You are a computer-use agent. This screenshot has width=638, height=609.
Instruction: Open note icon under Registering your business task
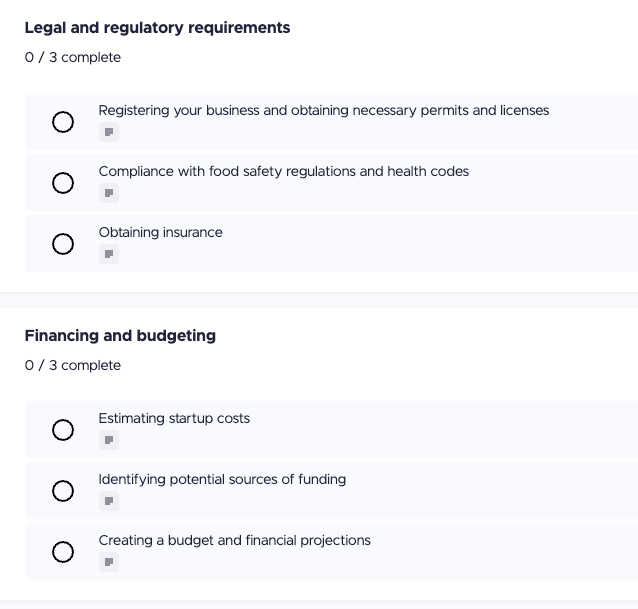(x=109, y=132)
